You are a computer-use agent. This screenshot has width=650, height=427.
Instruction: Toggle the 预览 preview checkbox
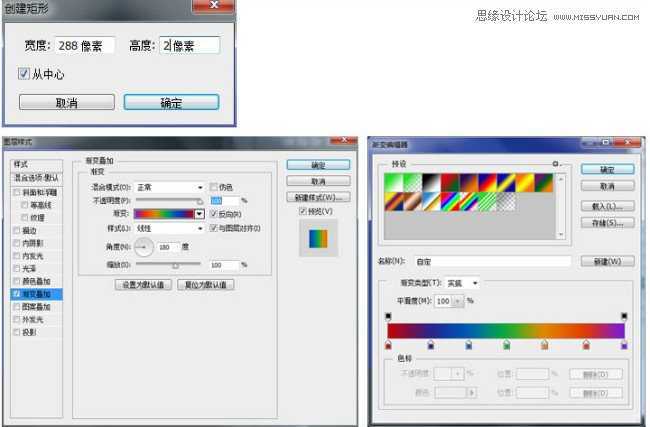[303, 211]
